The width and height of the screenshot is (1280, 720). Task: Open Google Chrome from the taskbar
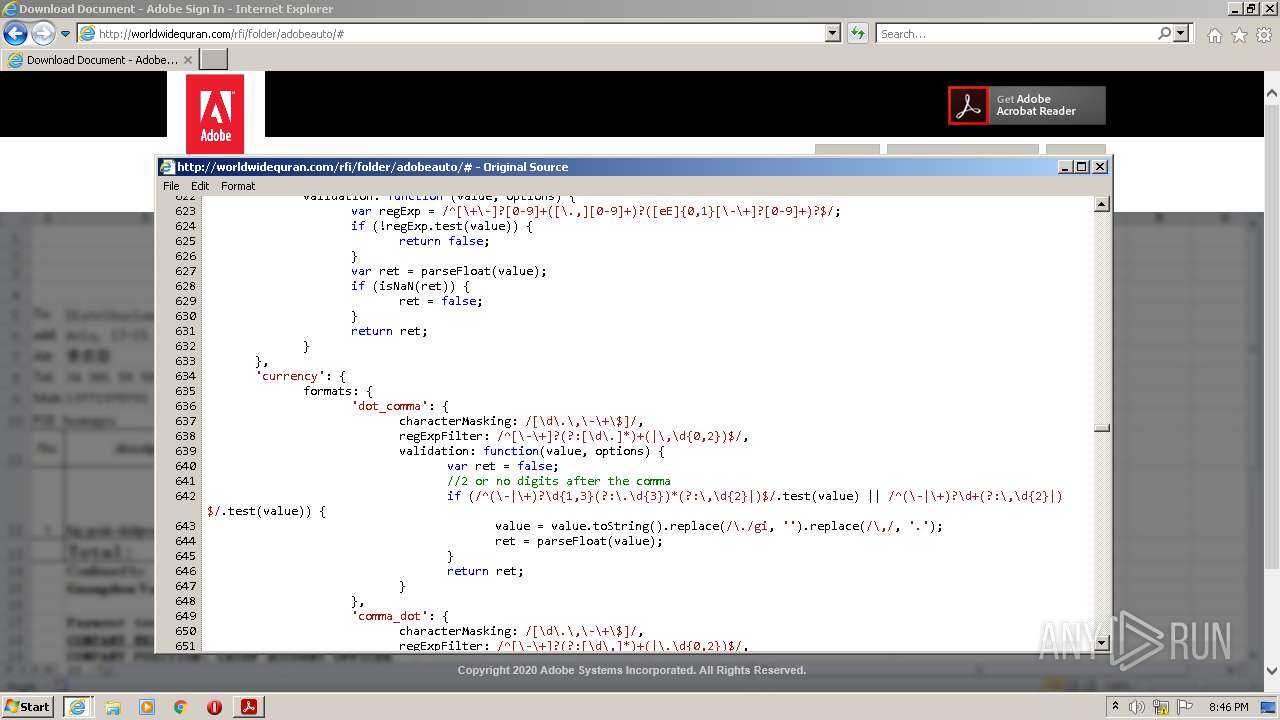[181, 707]
